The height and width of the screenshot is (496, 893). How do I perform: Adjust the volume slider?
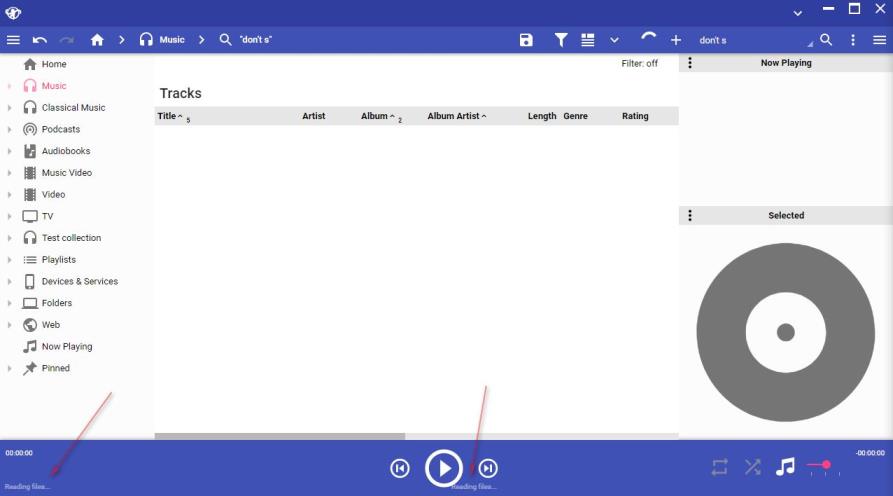click(825, 465)
